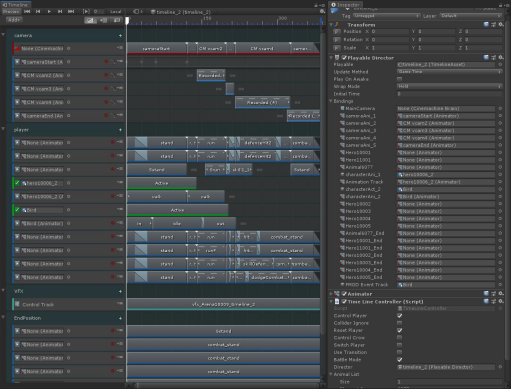The image size is (512, 389).
Task: Select the Active clip on the Bird track
Action: coord(177,210)
